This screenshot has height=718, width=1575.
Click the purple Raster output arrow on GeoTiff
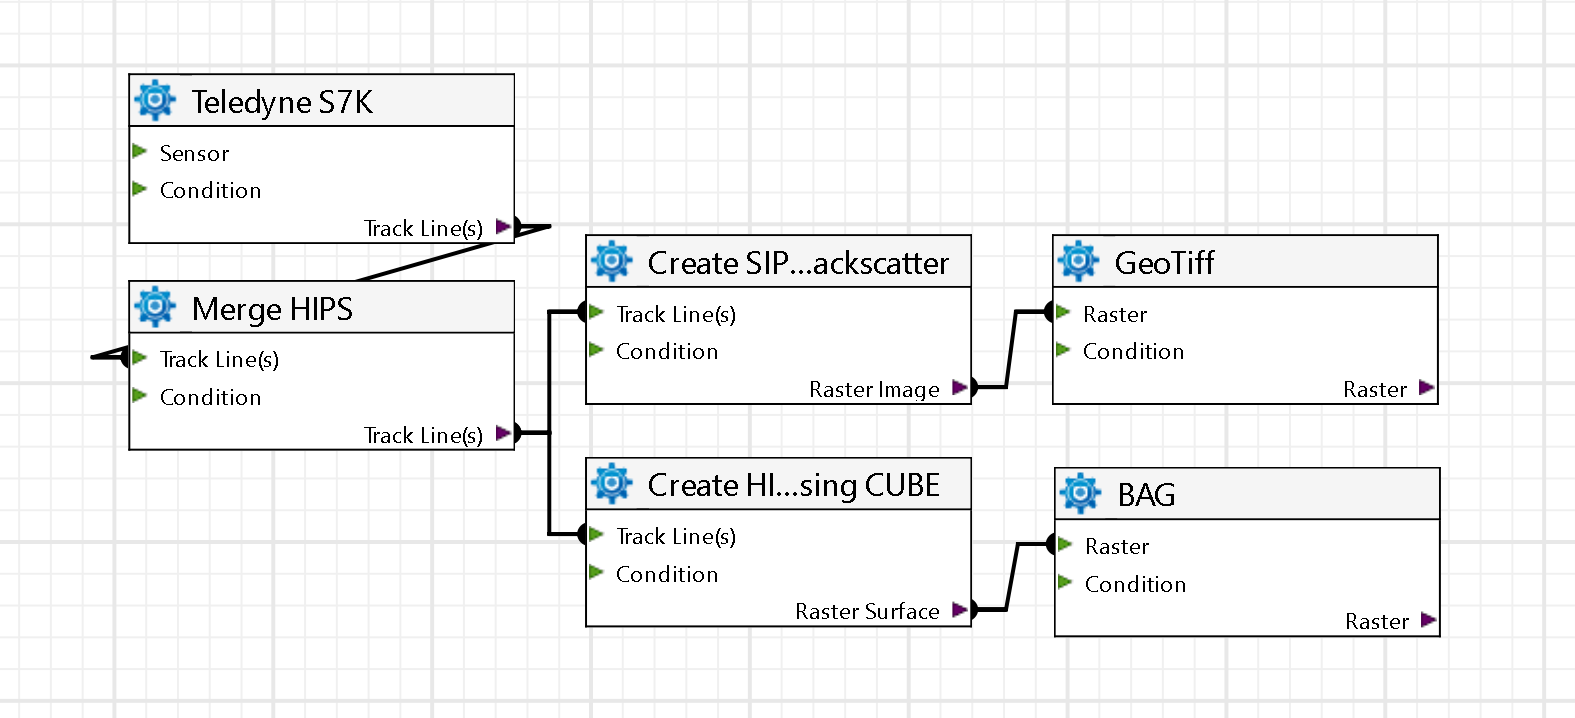[x=1426, y=388]
